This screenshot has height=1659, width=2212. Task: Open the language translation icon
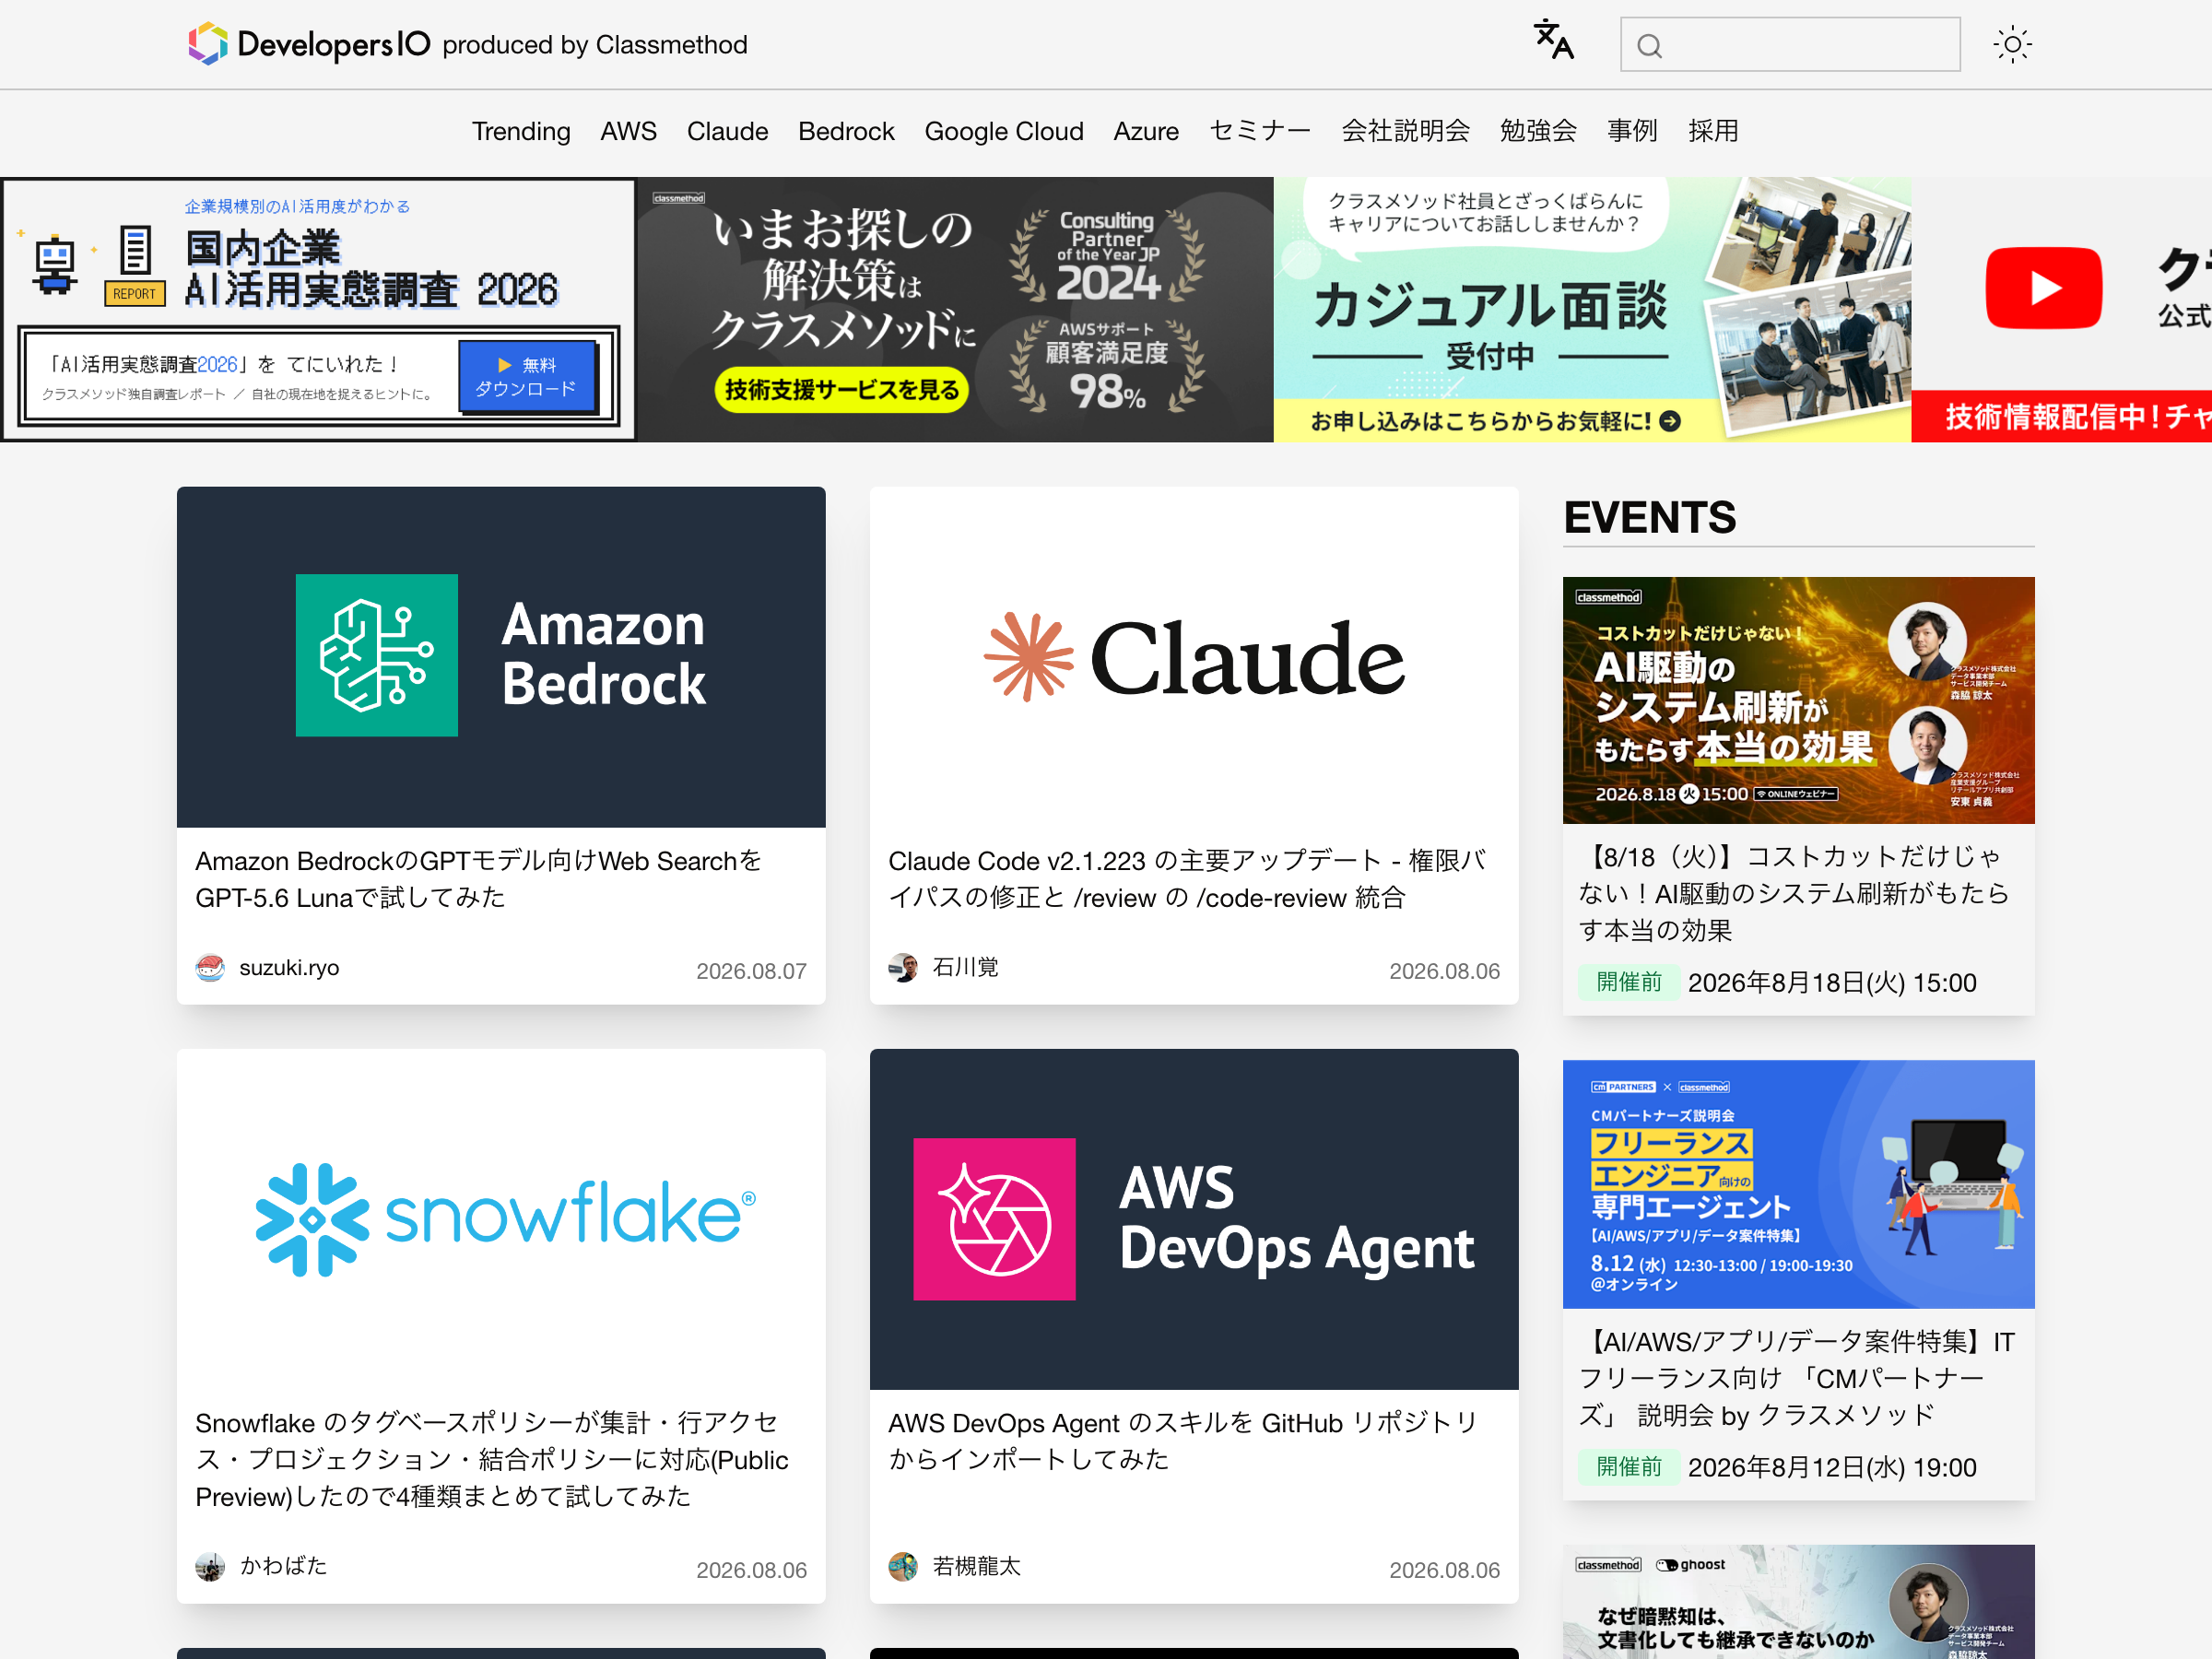[x=1554, y=41]
